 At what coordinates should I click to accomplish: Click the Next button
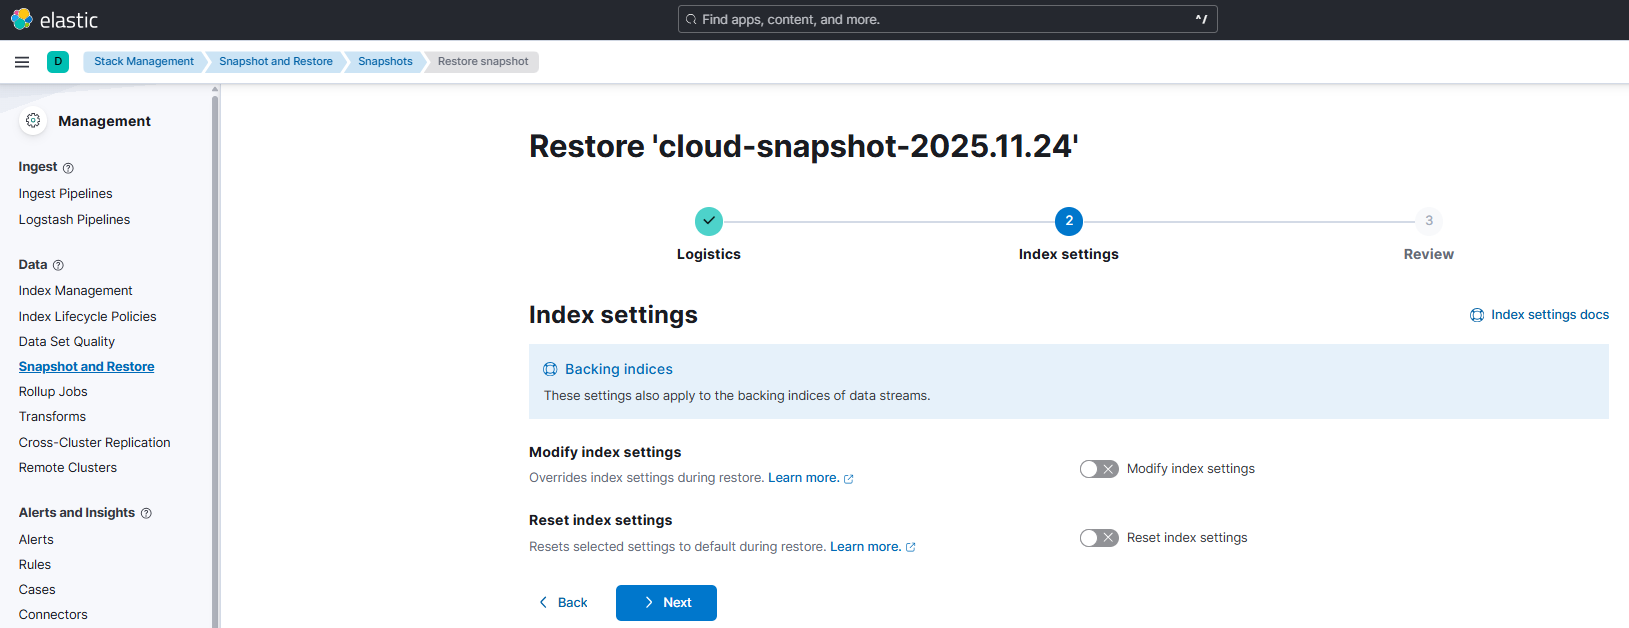666,603
